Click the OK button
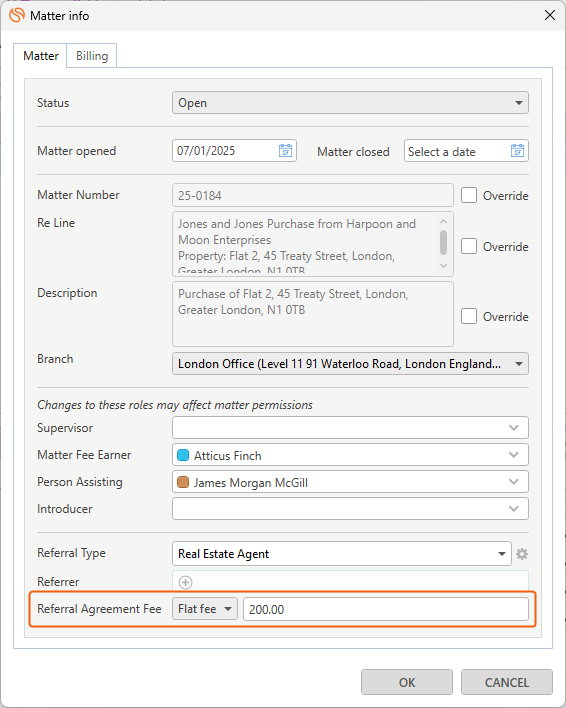Viewport: 566px width, 708px height. pyautogui.click(x=407, y=682)
